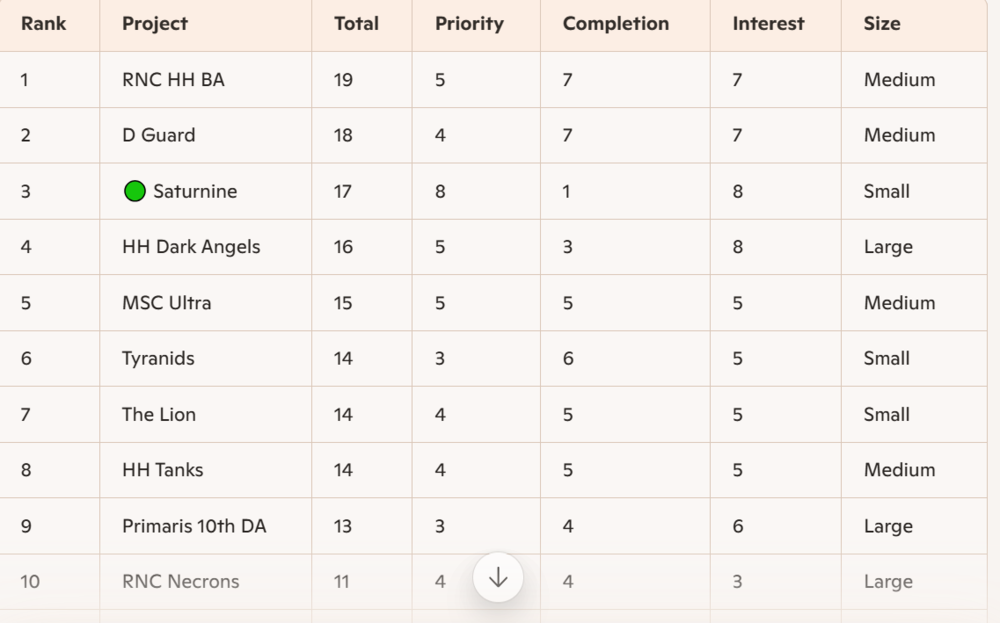Image resolution: width=1000 pixels, height=623 pixels.
Task: Click the Priority column header
Action: [469, 24]
